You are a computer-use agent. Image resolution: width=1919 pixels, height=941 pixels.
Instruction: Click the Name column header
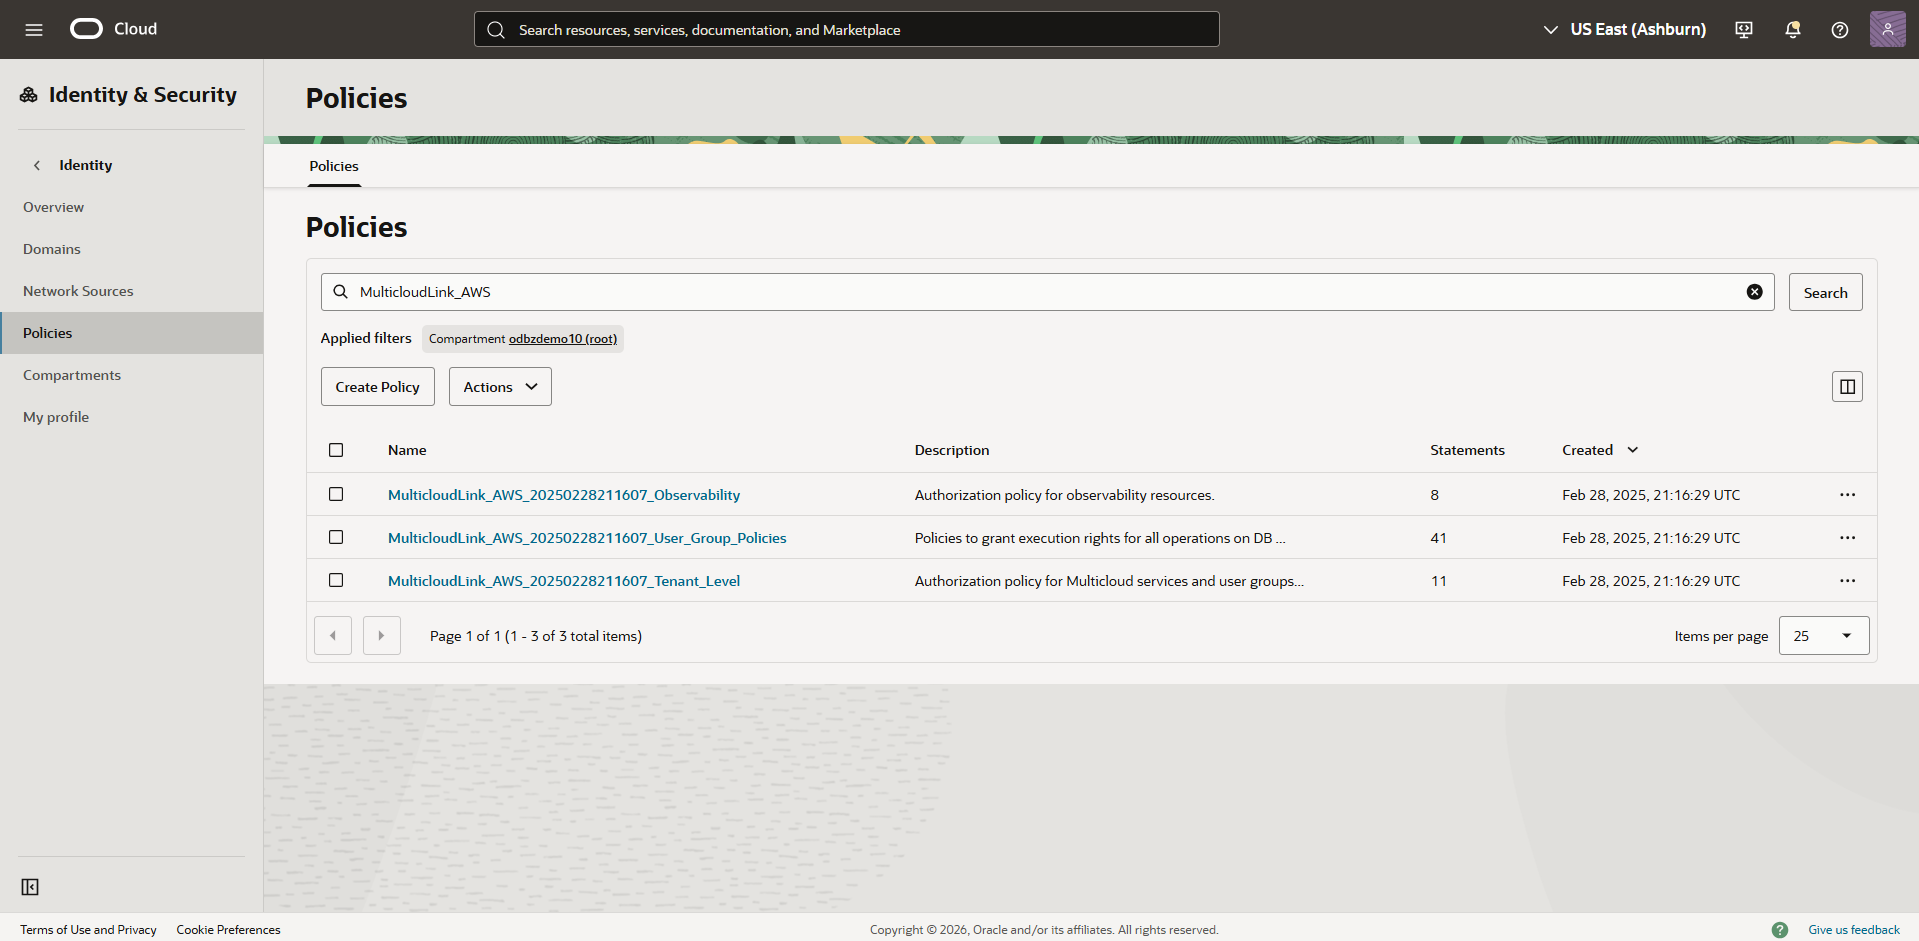point(407,450)
